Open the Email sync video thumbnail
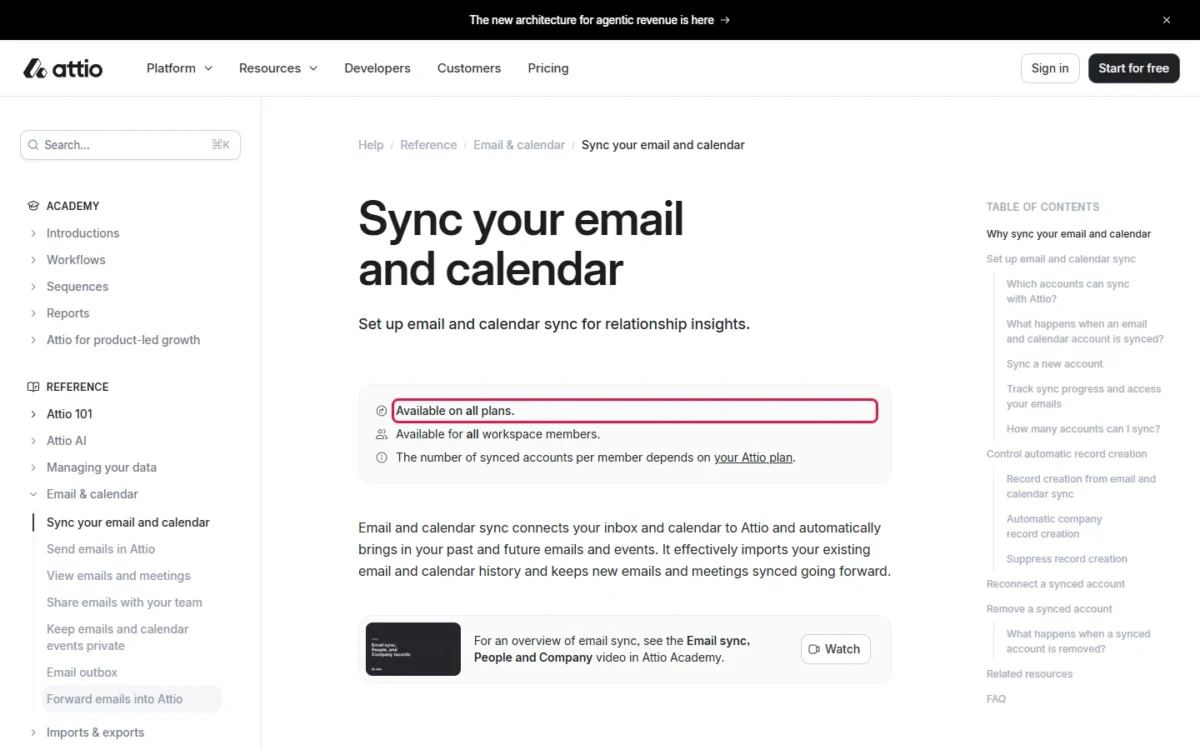This screenshot has width=1200, height=750. (413, 649)
